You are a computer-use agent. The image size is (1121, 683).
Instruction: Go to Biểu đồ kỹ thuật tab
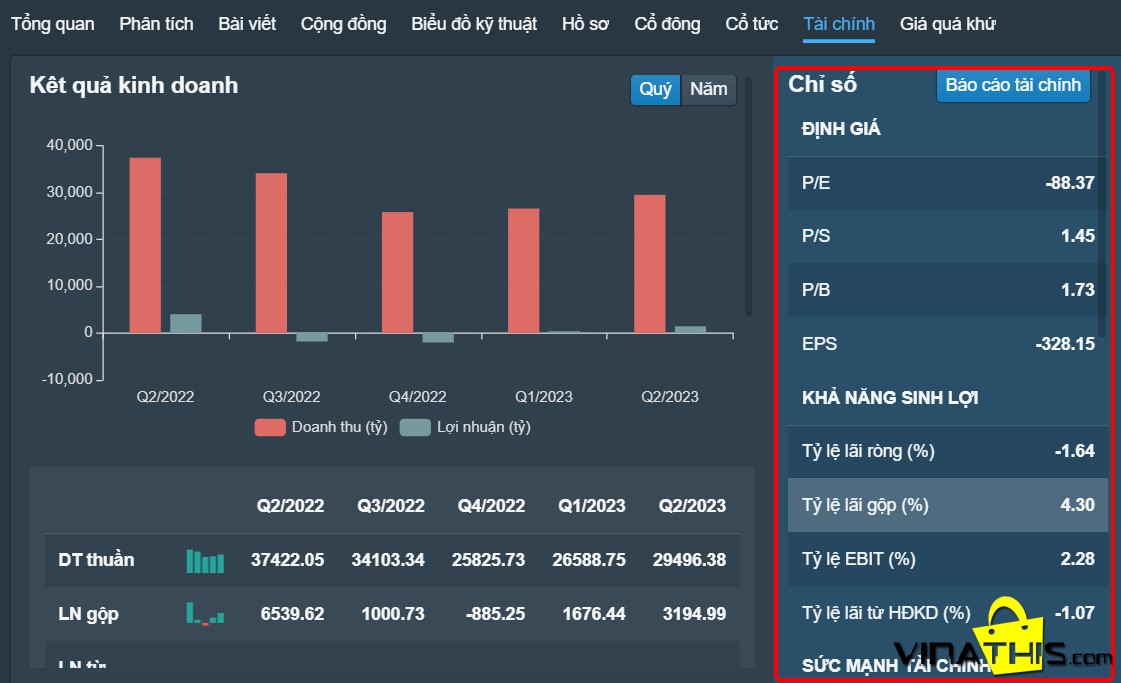tap(474, 24)
